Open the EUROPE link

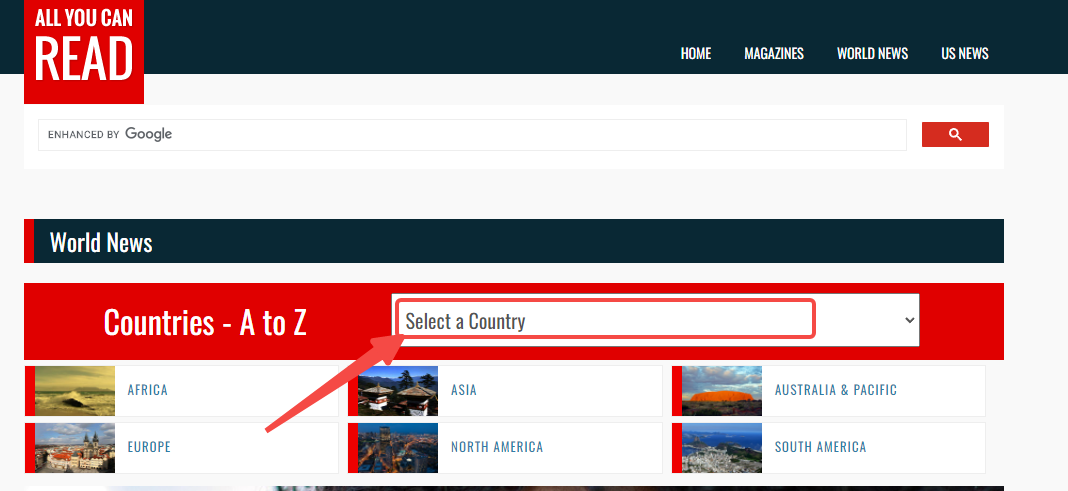tap(149, 447)
